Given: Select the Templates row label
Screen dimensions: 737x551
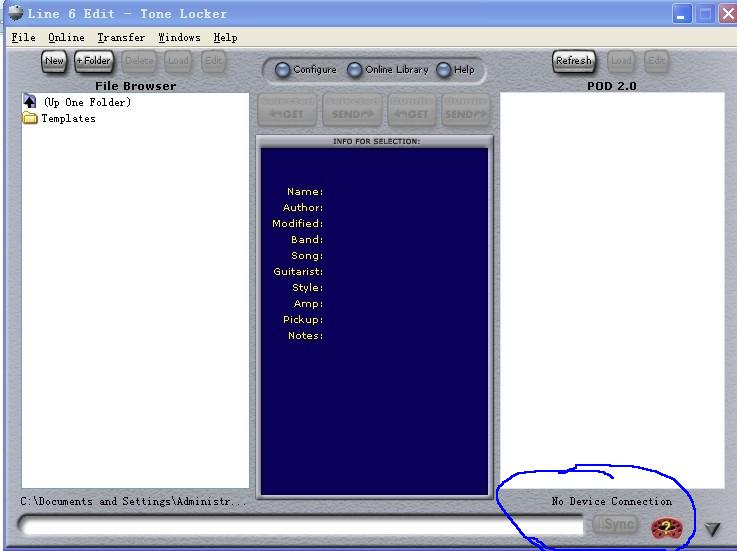Looking at the screenshot, I should pos(68,118).
